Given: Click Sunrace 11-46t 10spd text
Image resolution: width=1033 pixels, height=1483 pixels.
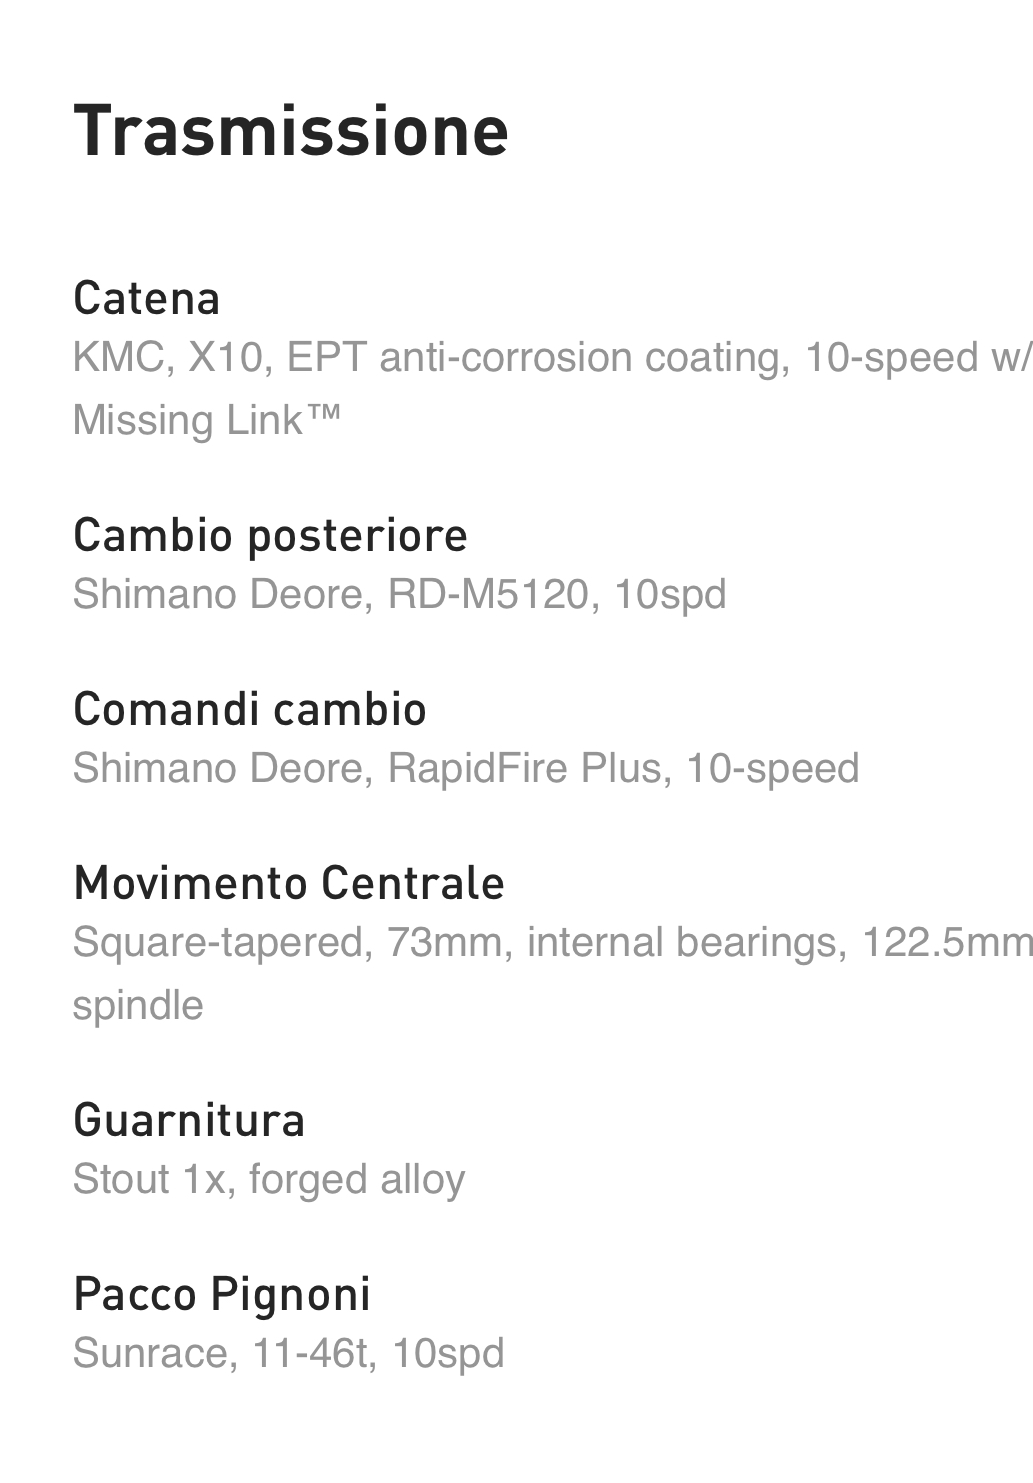Looking at the screenshot, I should [289, 1353].
